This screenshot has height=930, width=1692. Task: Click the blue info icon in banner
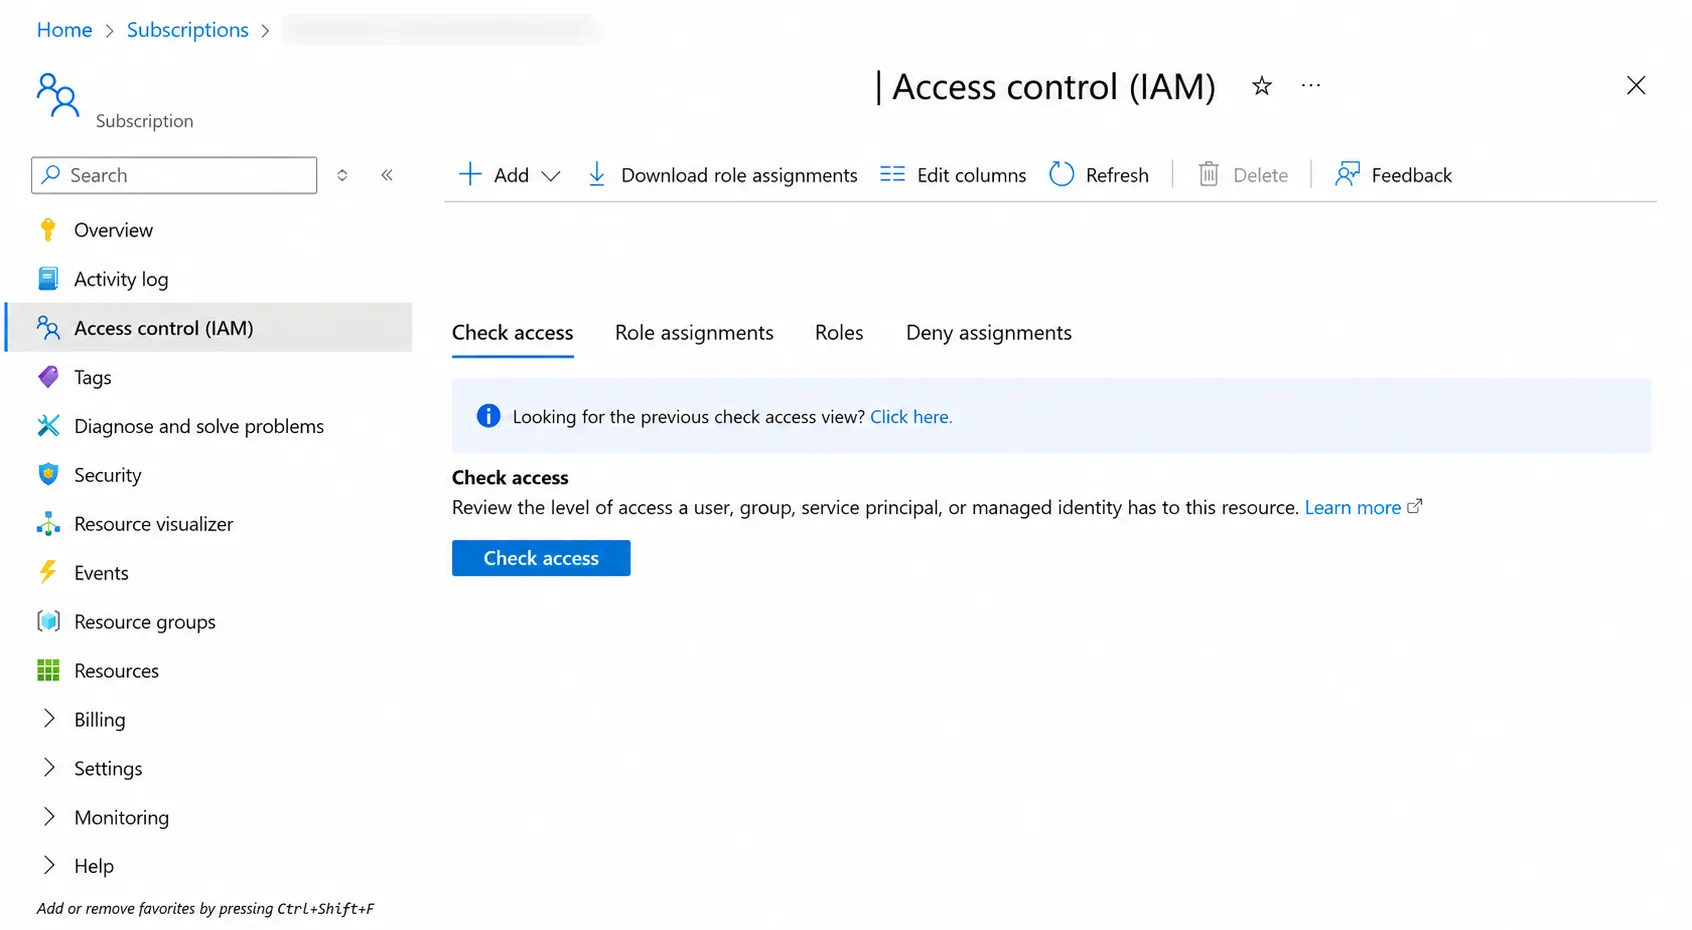[x=488, y=416]
